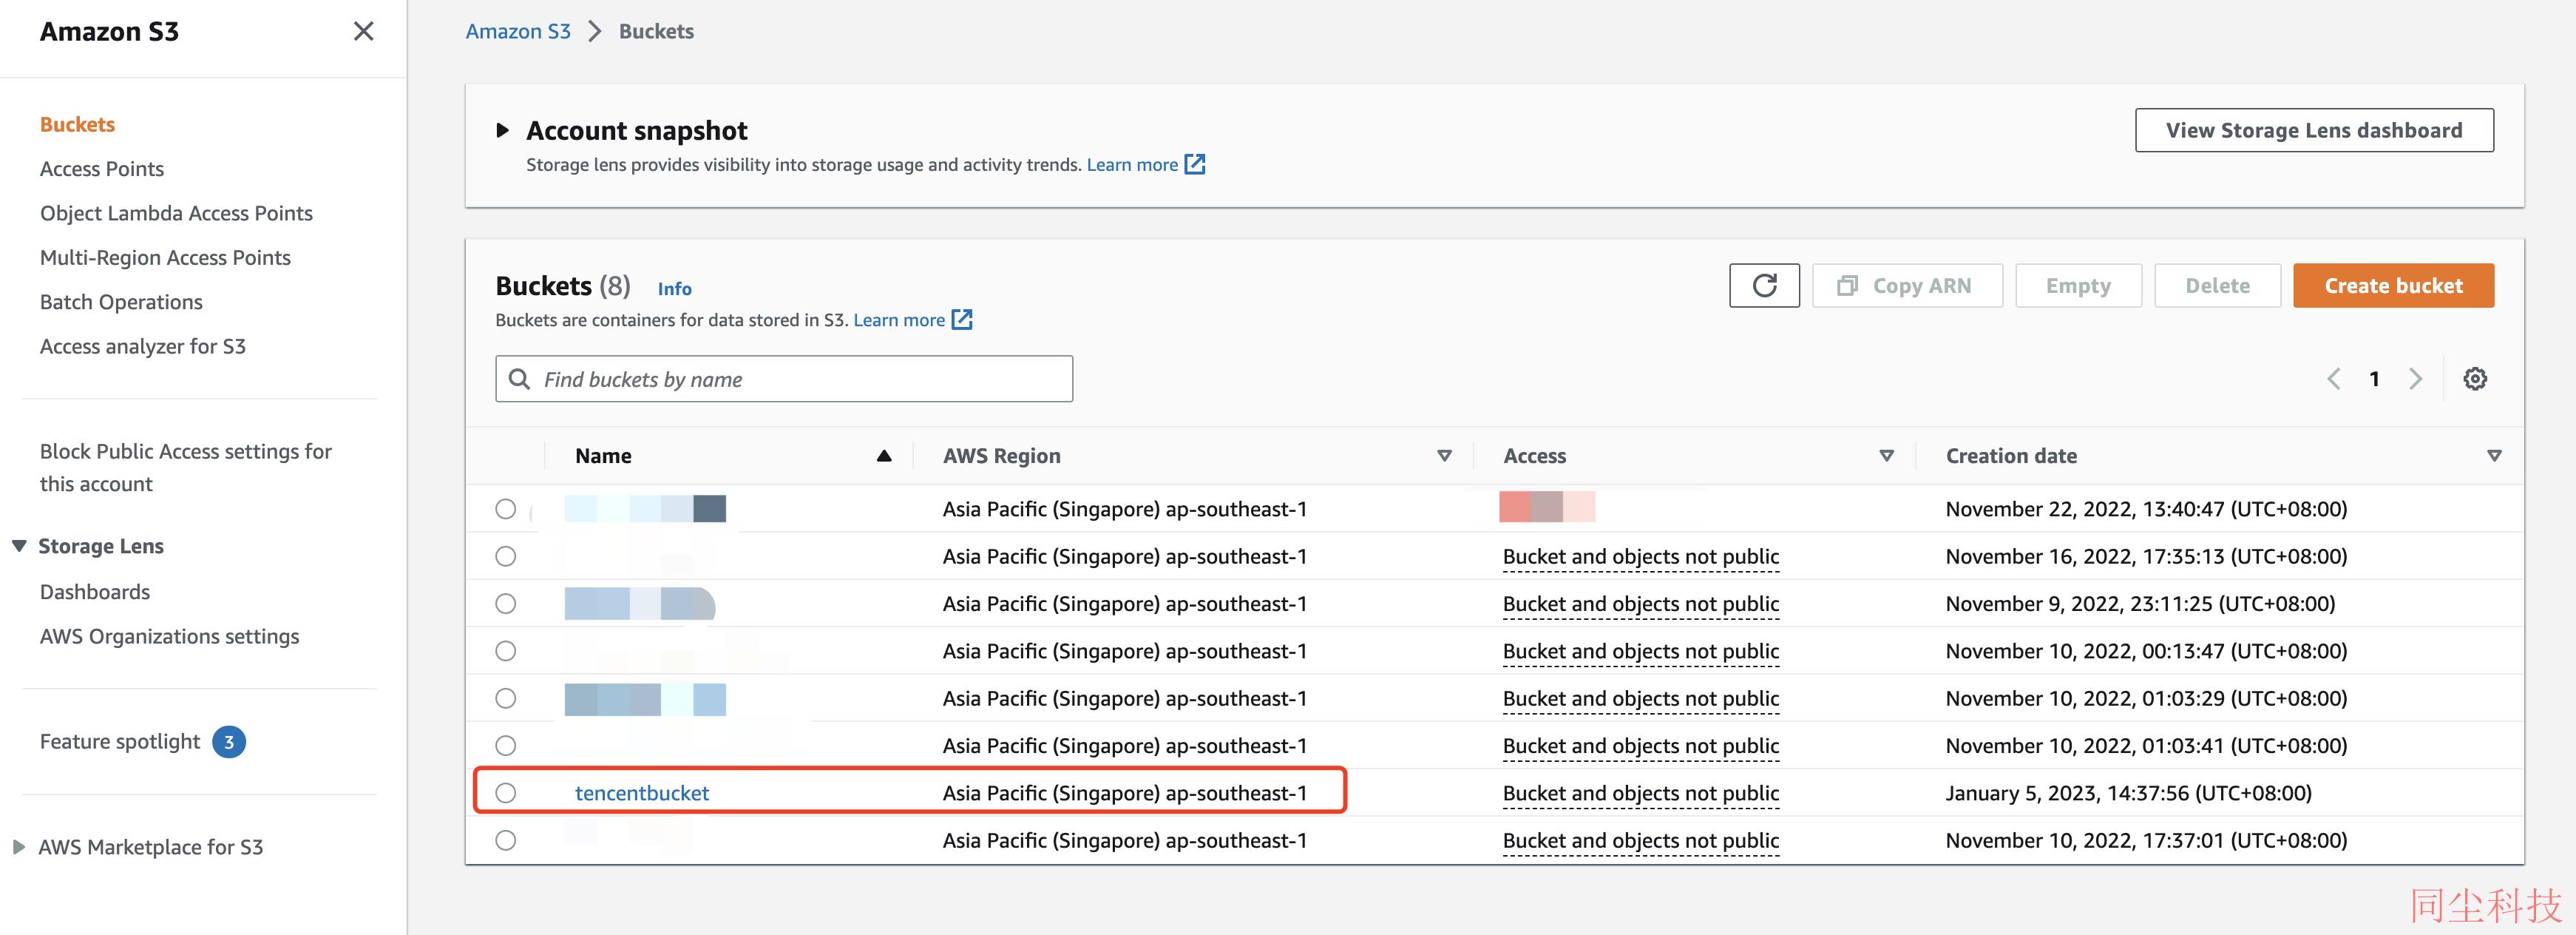Select bucket created November 9, 2022
This screenshot has width=2576, height=935.
(506, 604)
